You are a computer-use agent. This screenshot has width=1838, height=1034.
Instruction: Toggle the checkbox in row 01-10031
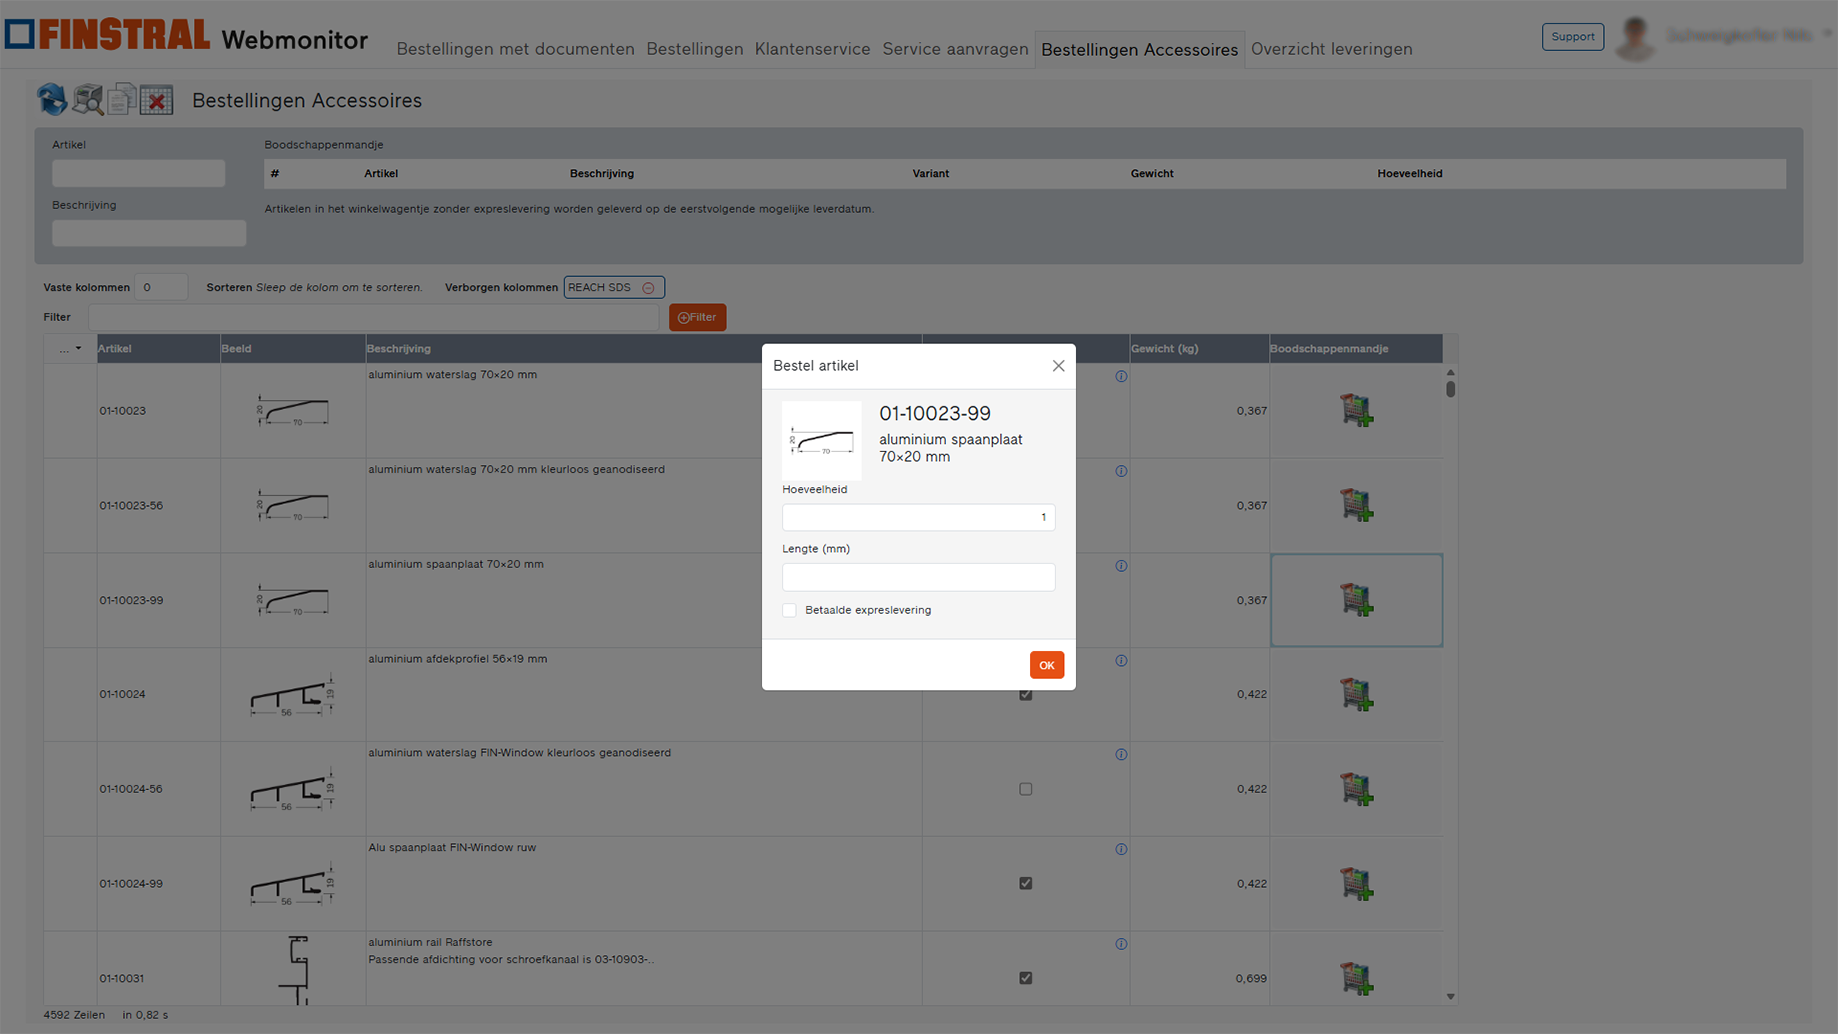tap(1025, 978)
